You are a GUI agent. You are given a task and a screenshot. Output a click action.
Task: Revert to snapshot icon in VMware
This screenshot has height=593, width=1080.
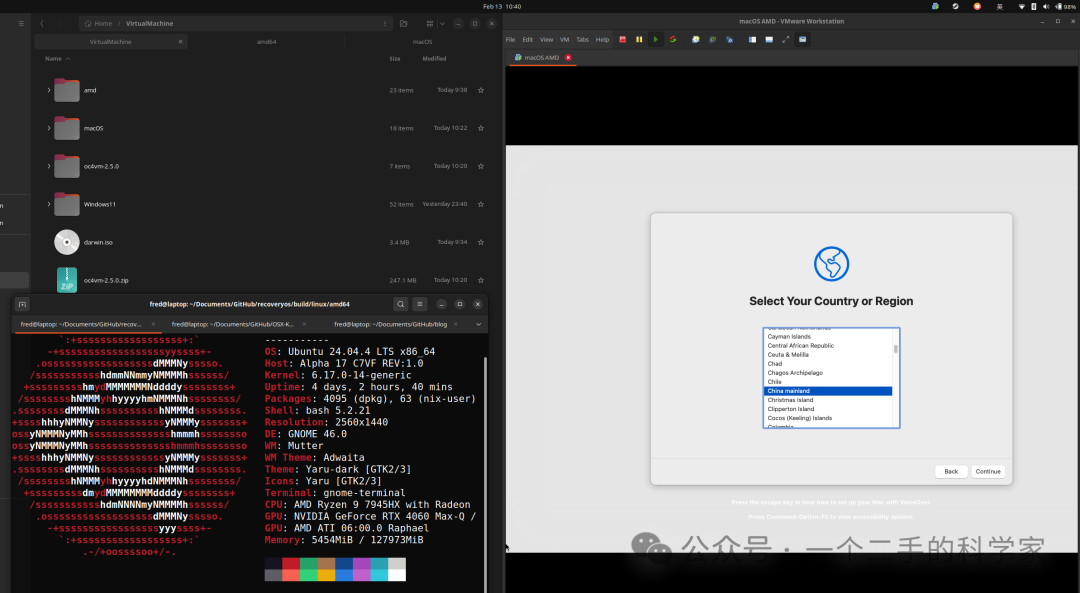coord(713,39)
